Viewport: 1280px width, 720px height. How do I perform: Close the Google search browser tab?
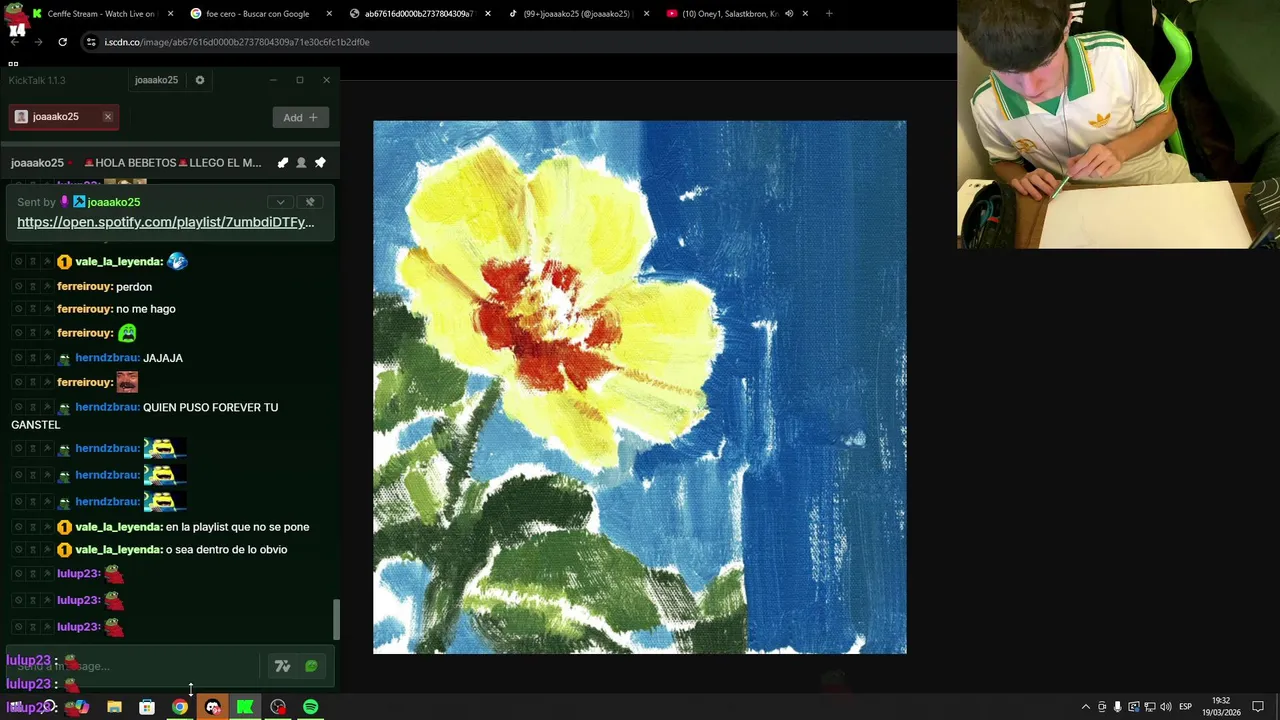pyautogui.click(x=329, y=14)
